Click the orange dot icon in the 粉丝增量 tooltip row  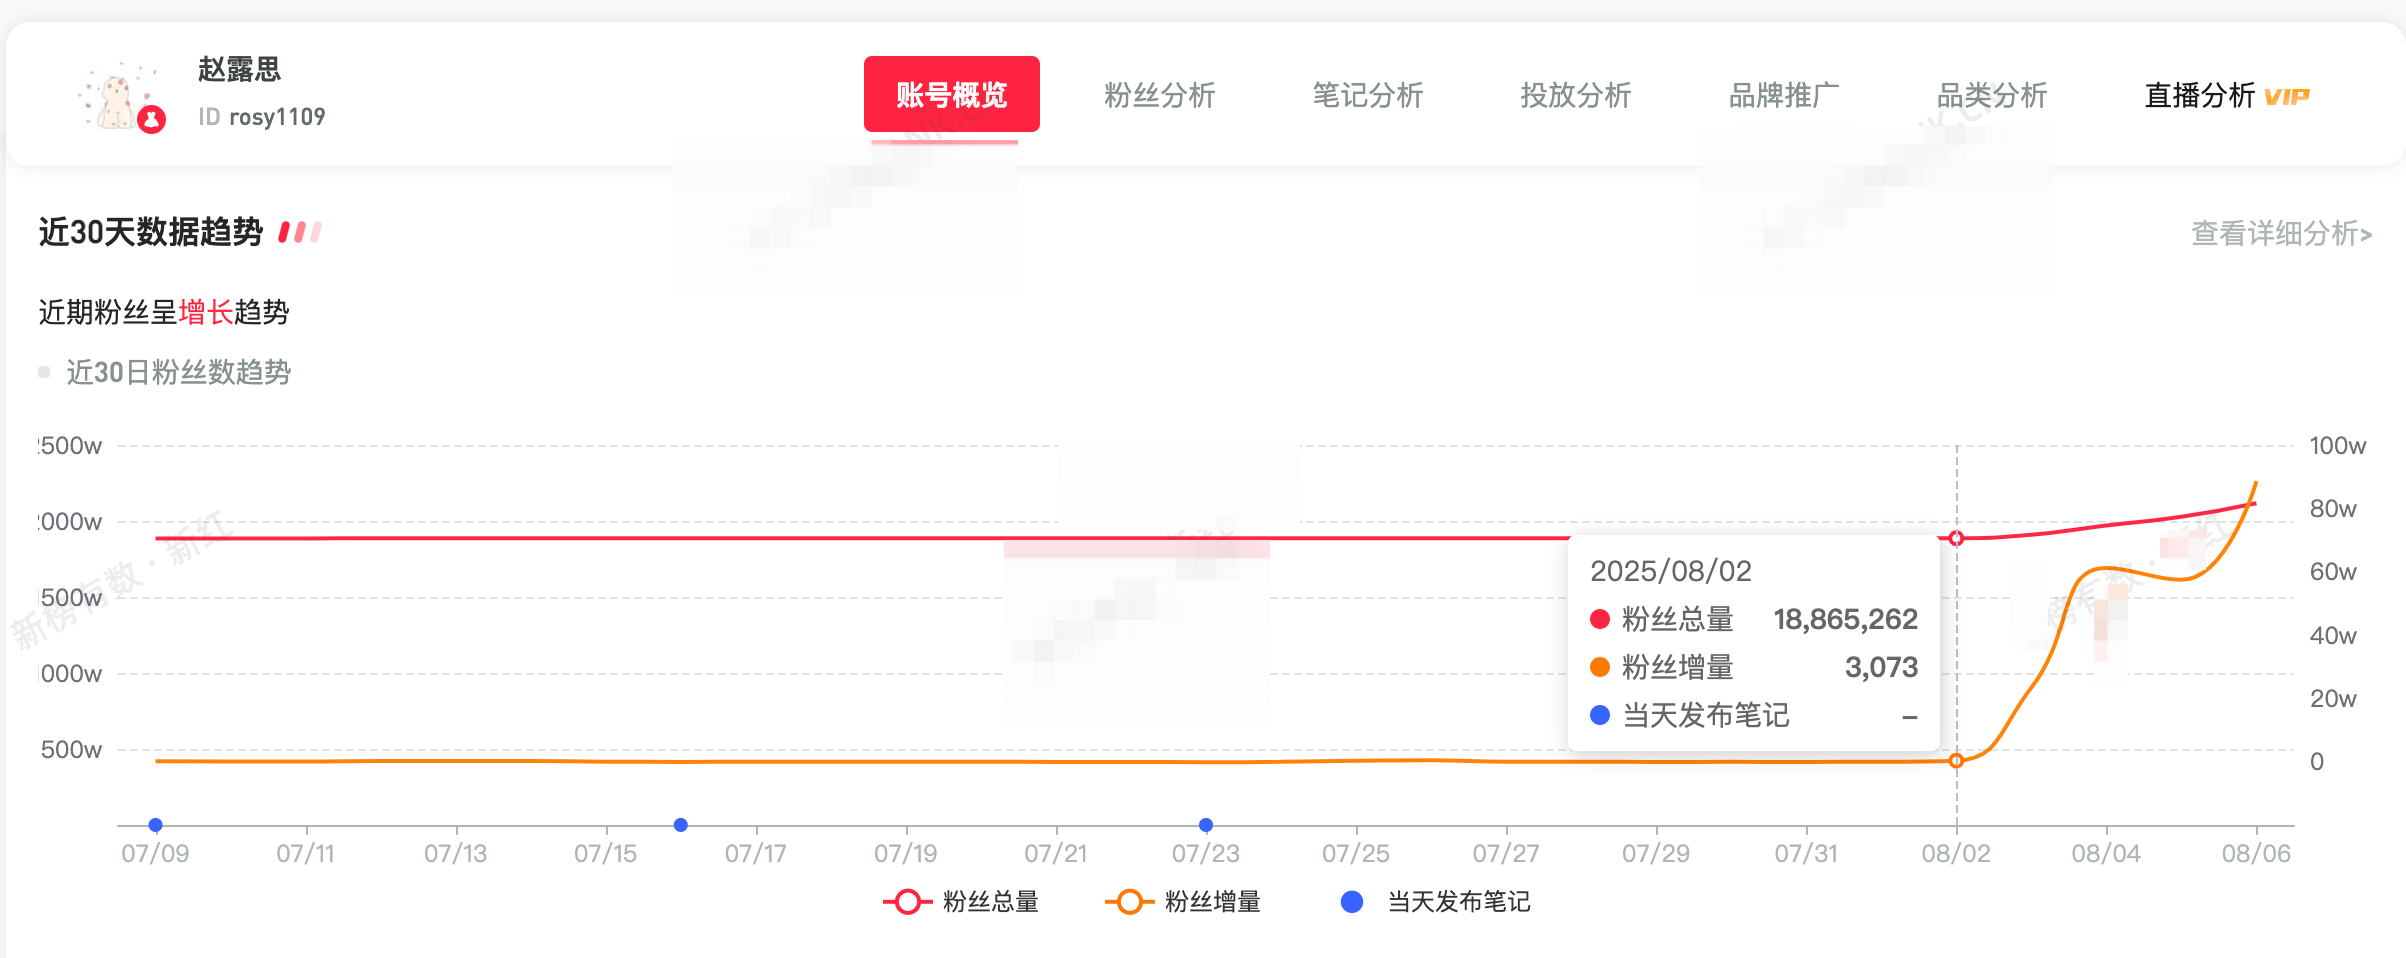[x=1603, y=668]
